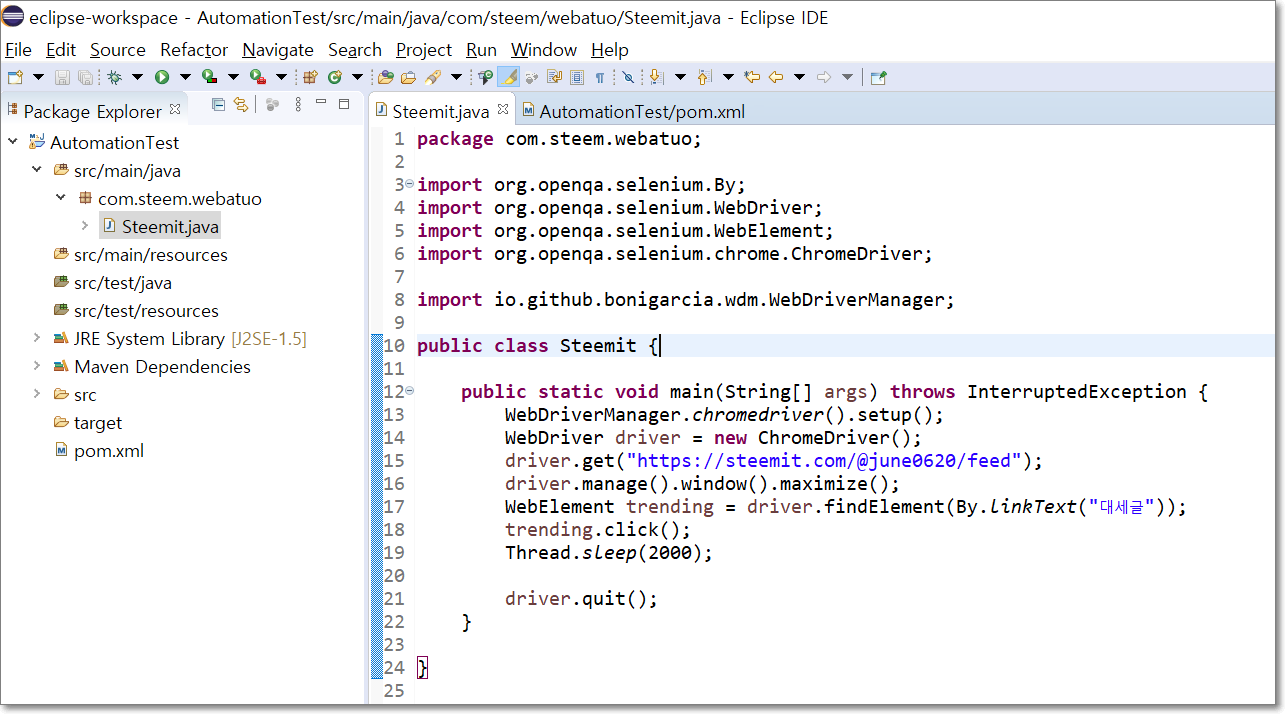Collapse the src/main/java folder
Image resolution: width=1285 pixels, height=714 pixels.
coord(37,170)
